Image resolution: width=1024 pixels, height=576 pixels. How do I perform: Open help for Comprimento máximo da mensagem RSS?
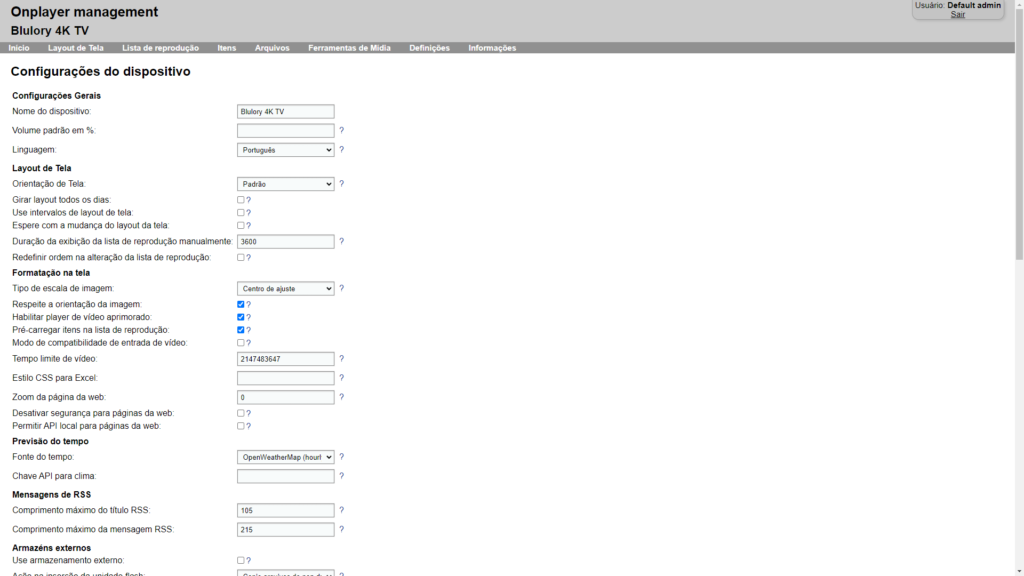342,529
